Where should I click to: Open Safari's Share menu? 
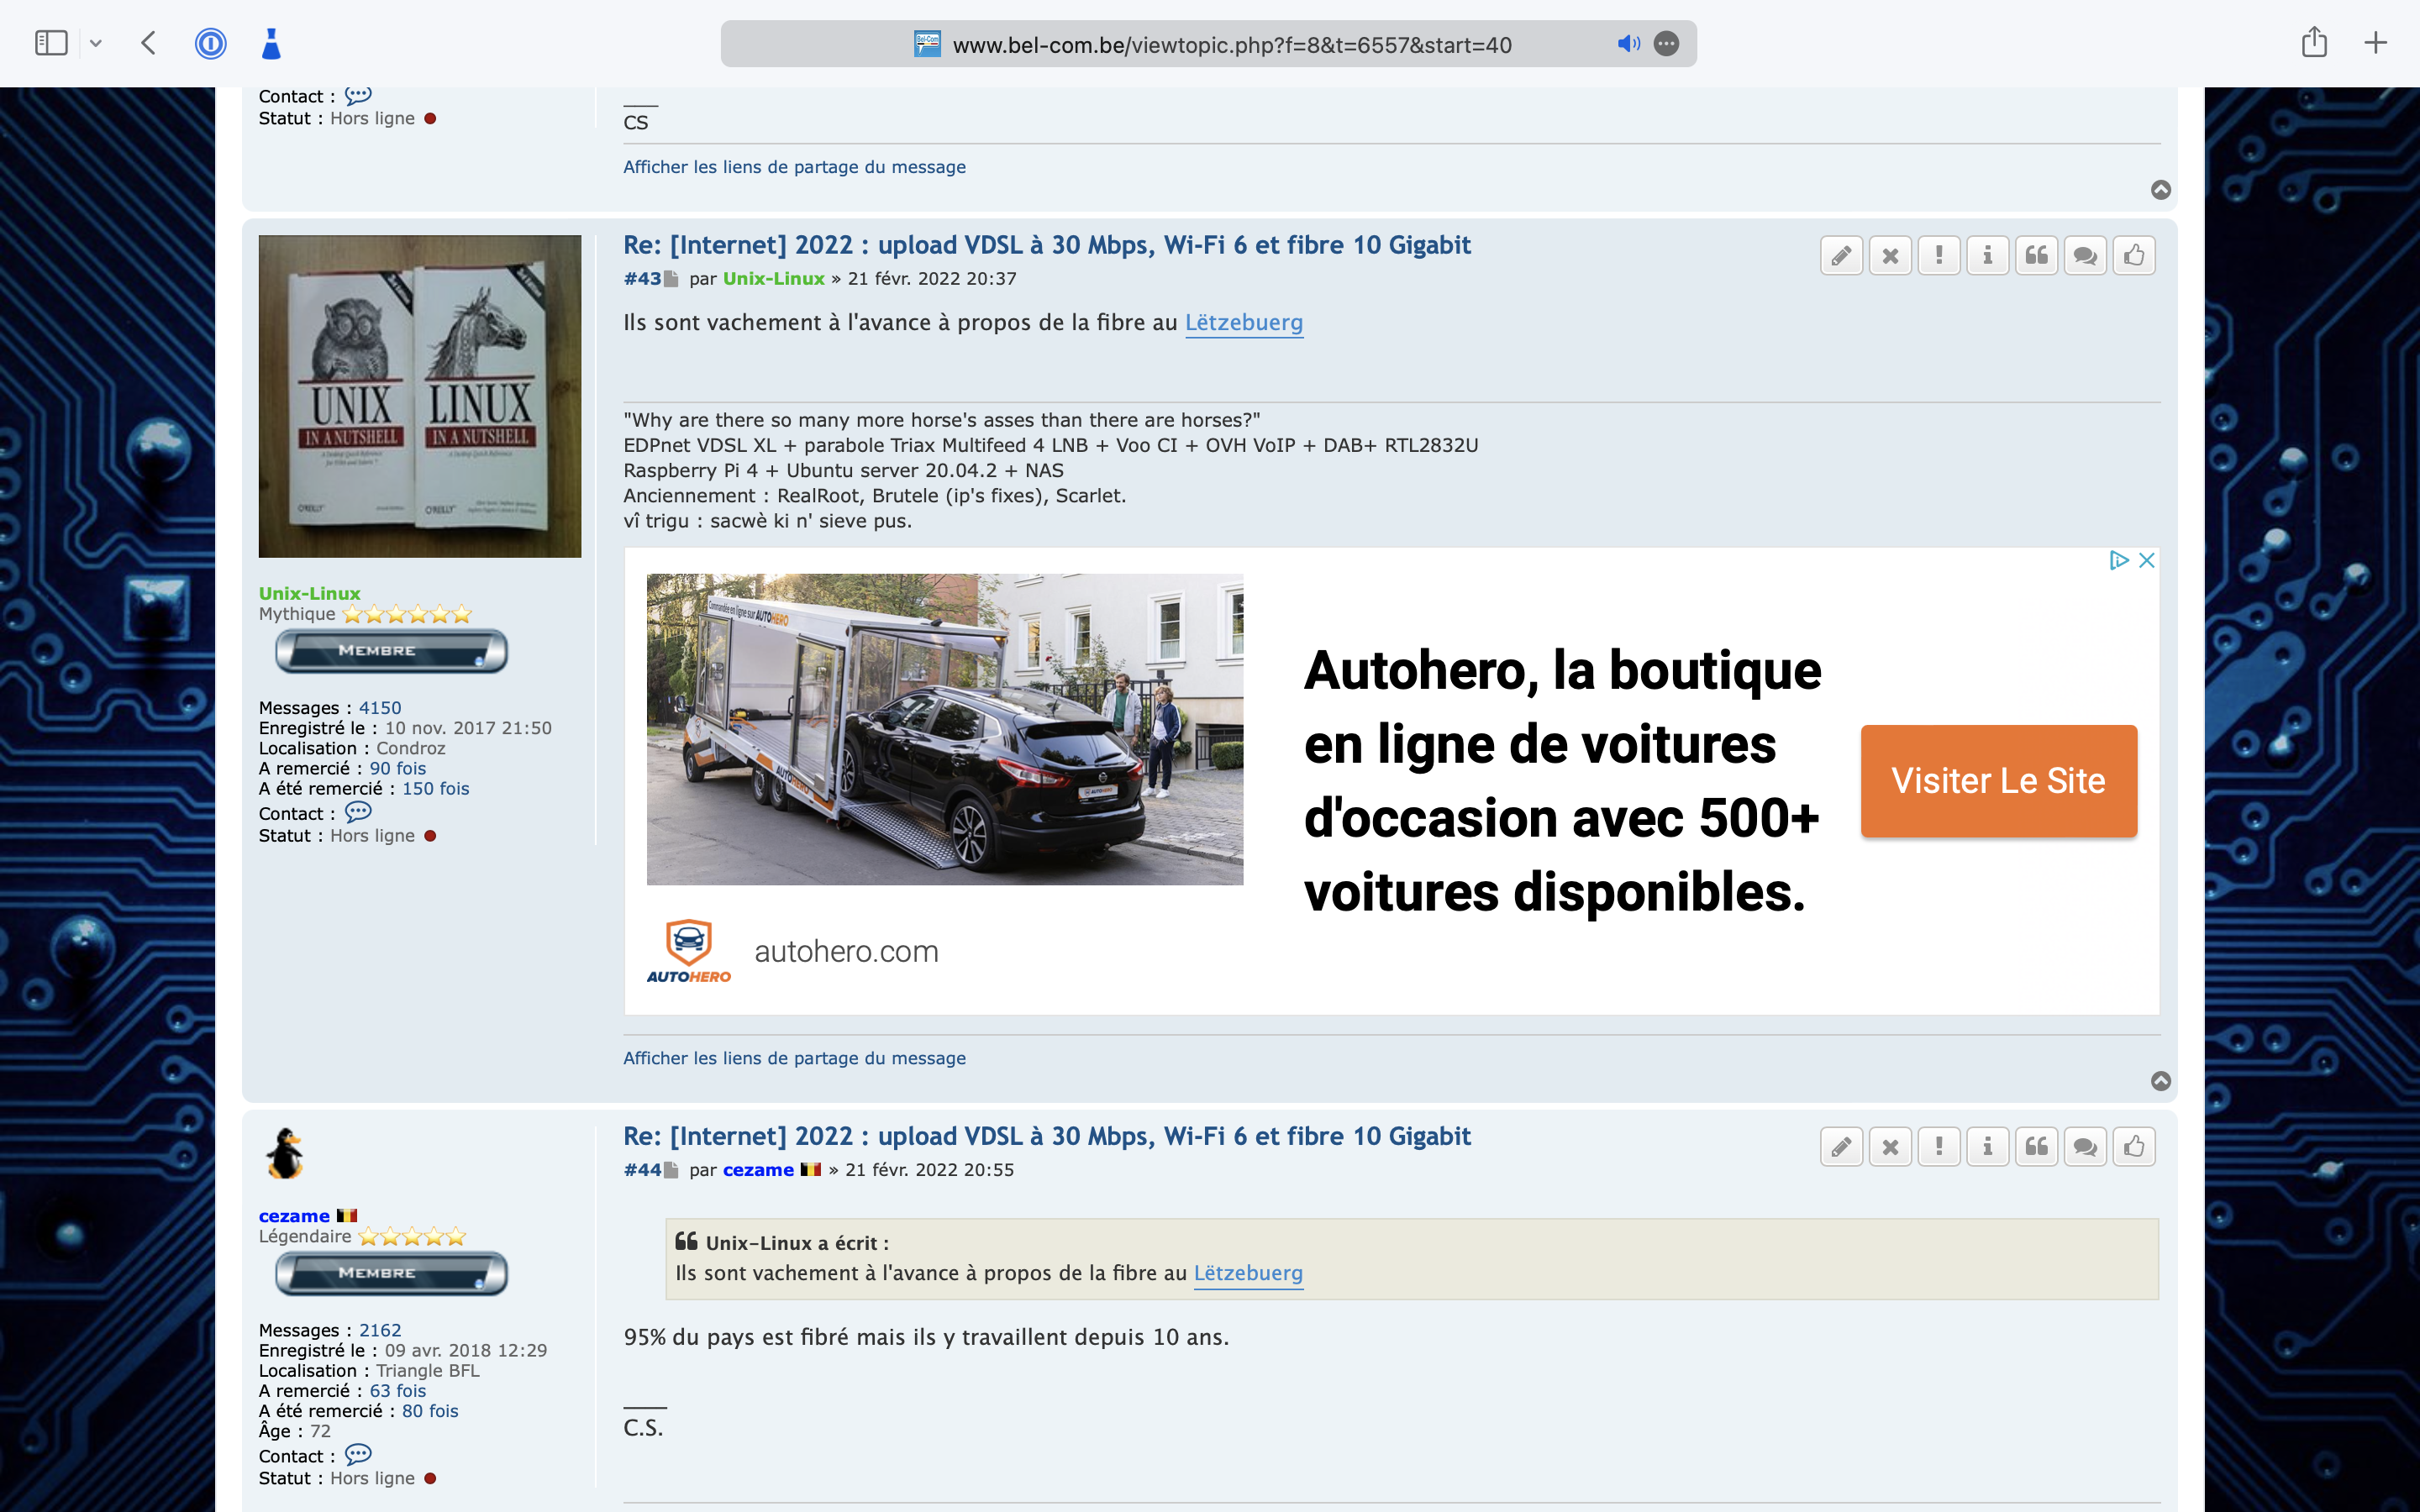point(2314,43)
